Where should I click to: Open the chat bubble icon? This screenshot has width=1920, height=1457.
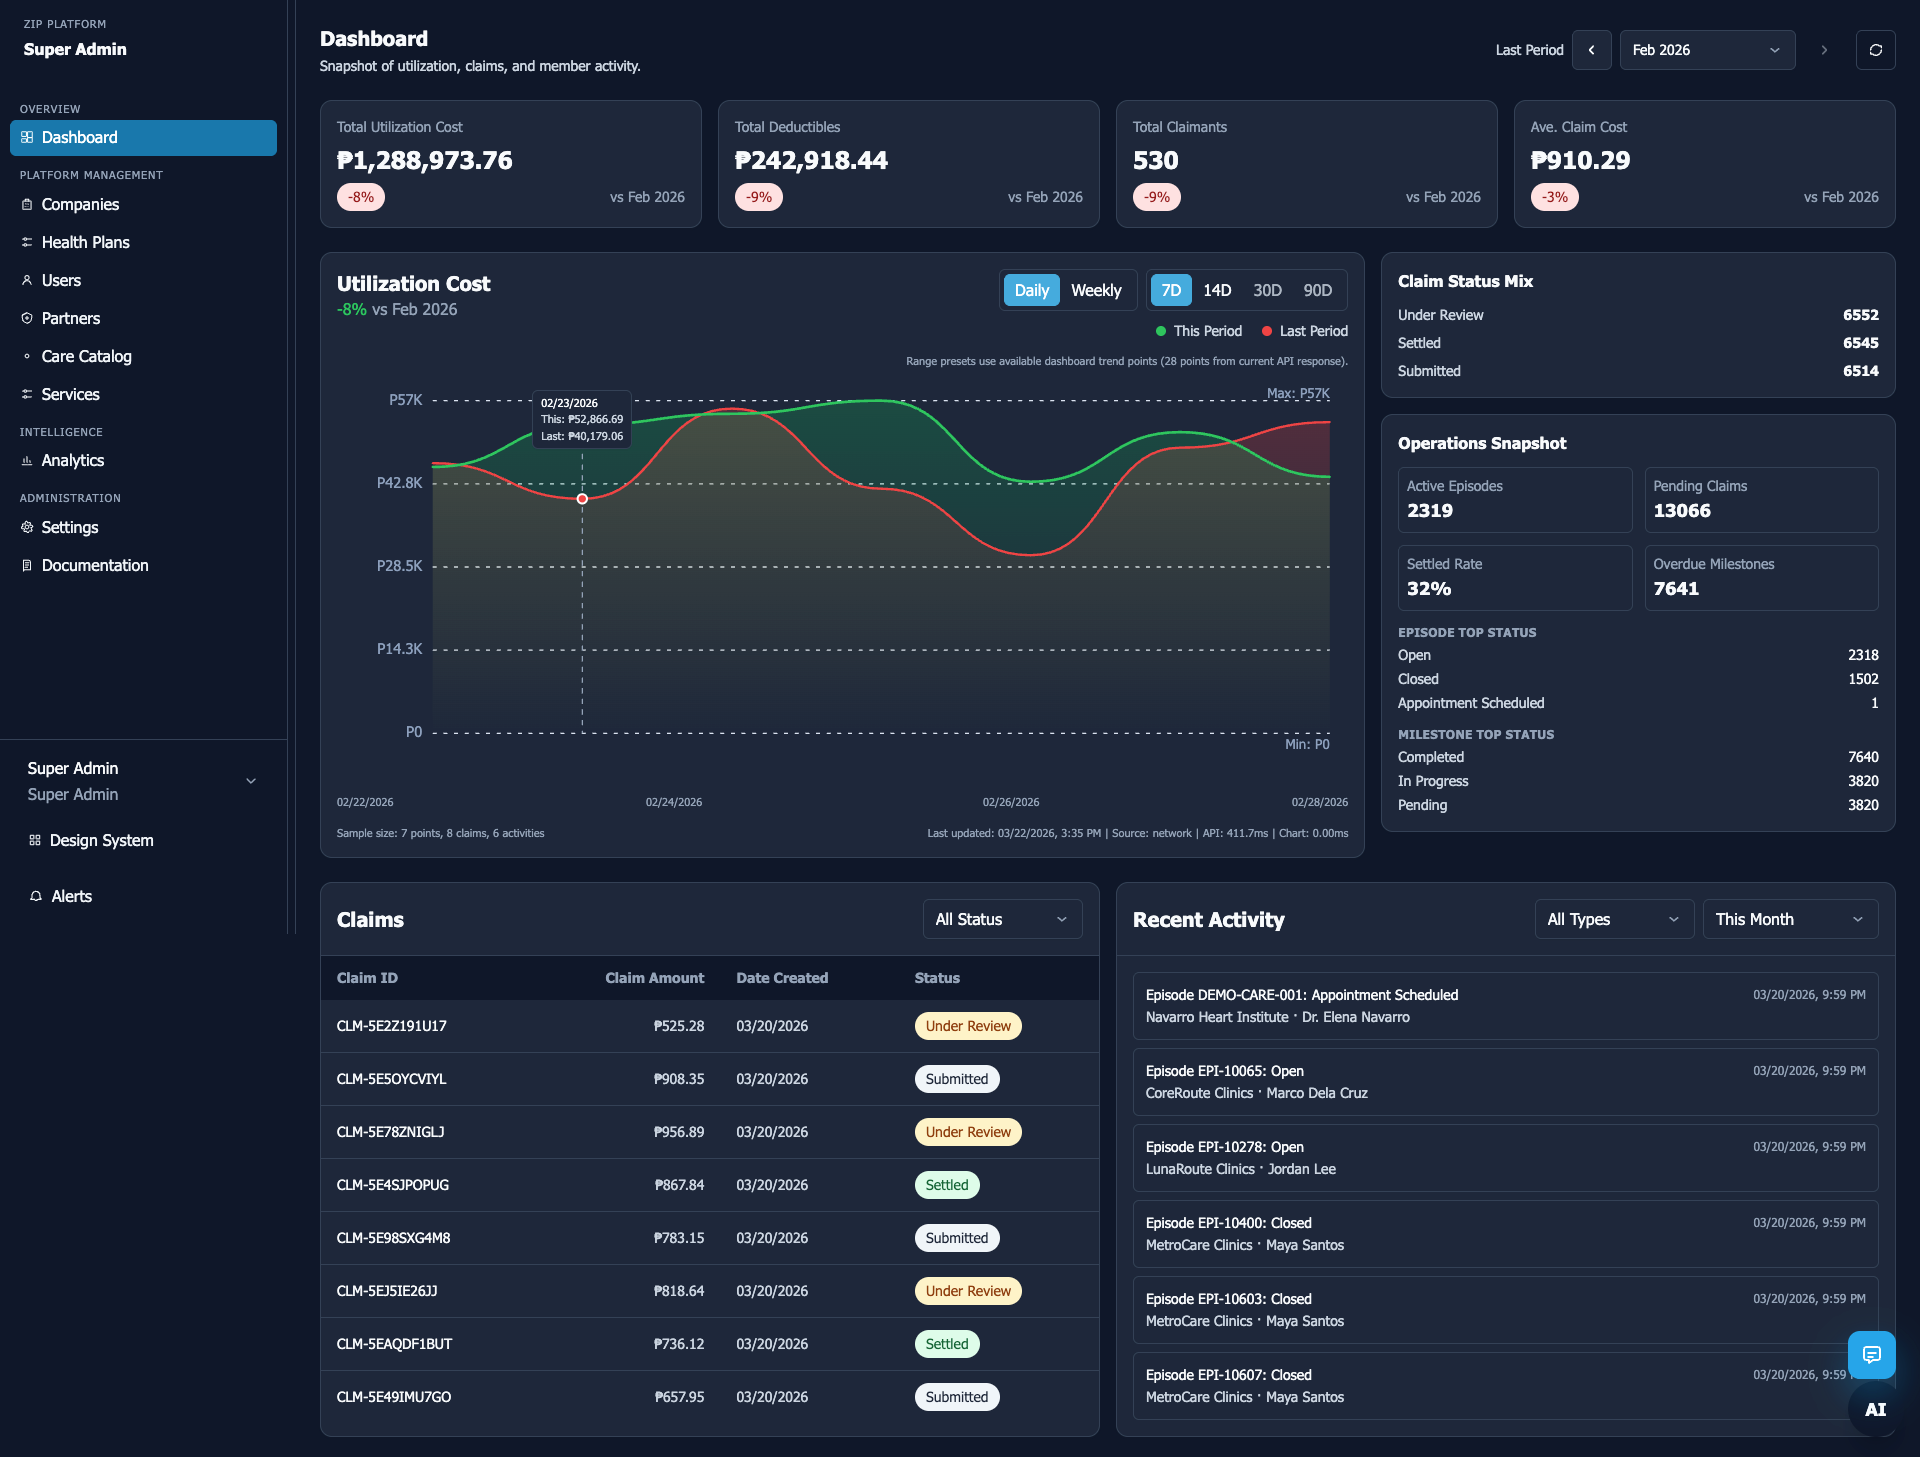point(1871,1354)
